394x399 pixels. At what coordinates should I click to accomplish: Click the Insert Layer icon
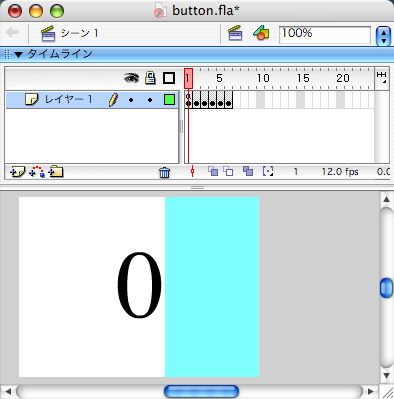point(17,172)
